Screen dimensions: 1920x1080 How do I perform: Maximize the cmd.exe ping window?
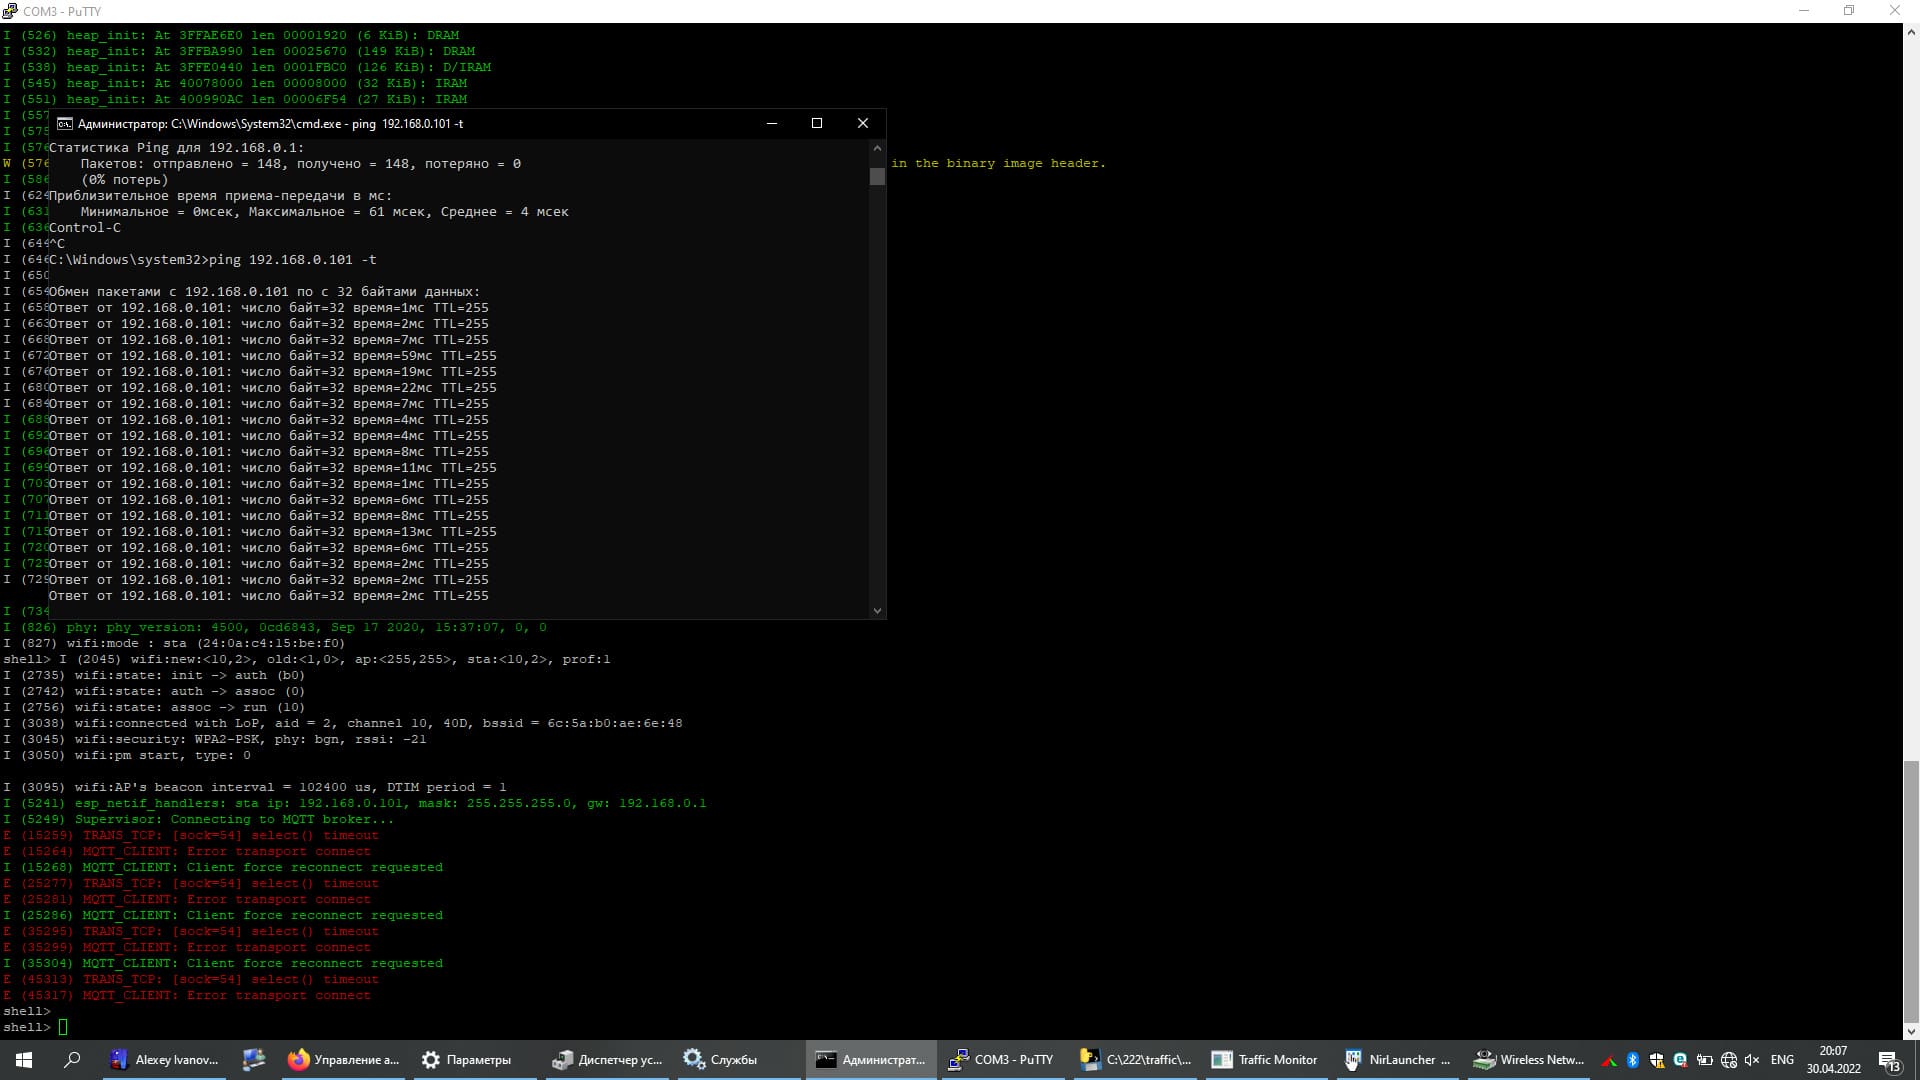817,123
